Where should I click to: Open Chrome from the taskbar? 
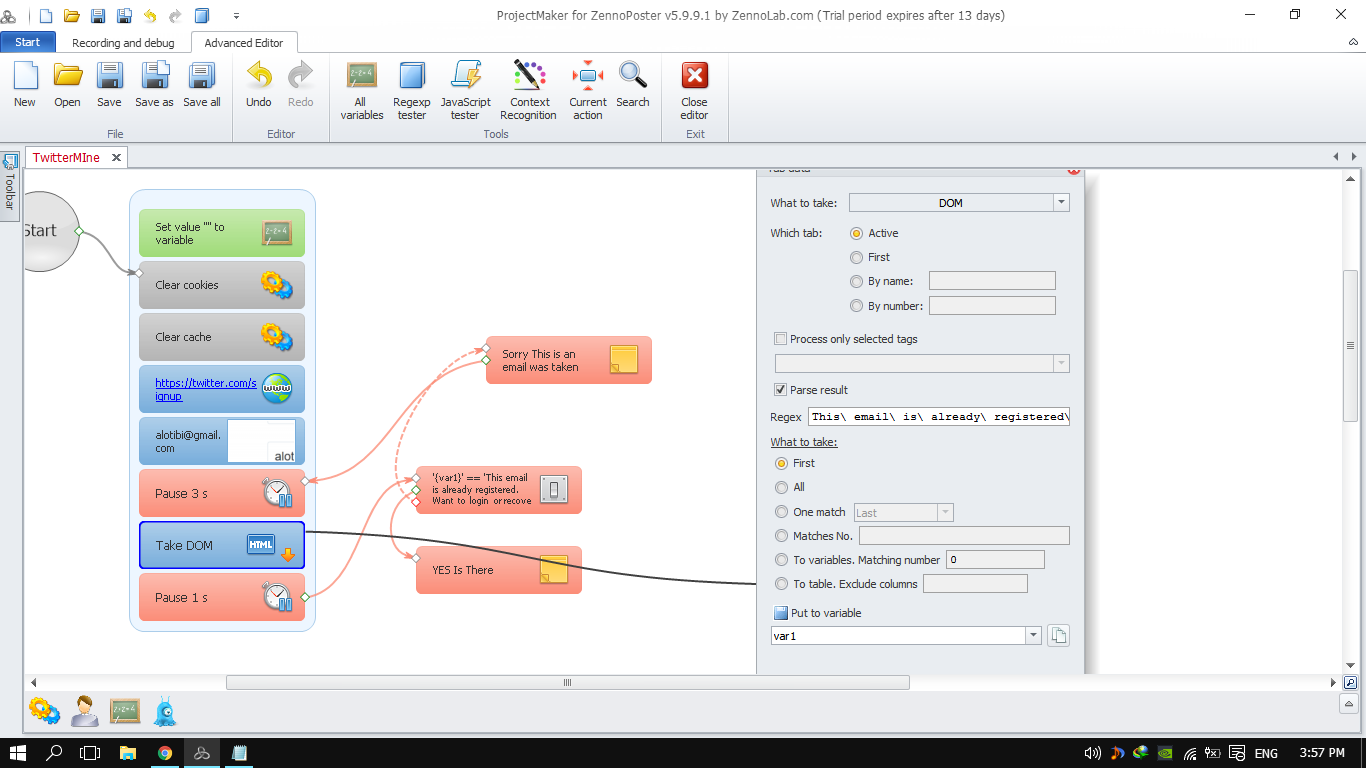[x=165, y=753]
